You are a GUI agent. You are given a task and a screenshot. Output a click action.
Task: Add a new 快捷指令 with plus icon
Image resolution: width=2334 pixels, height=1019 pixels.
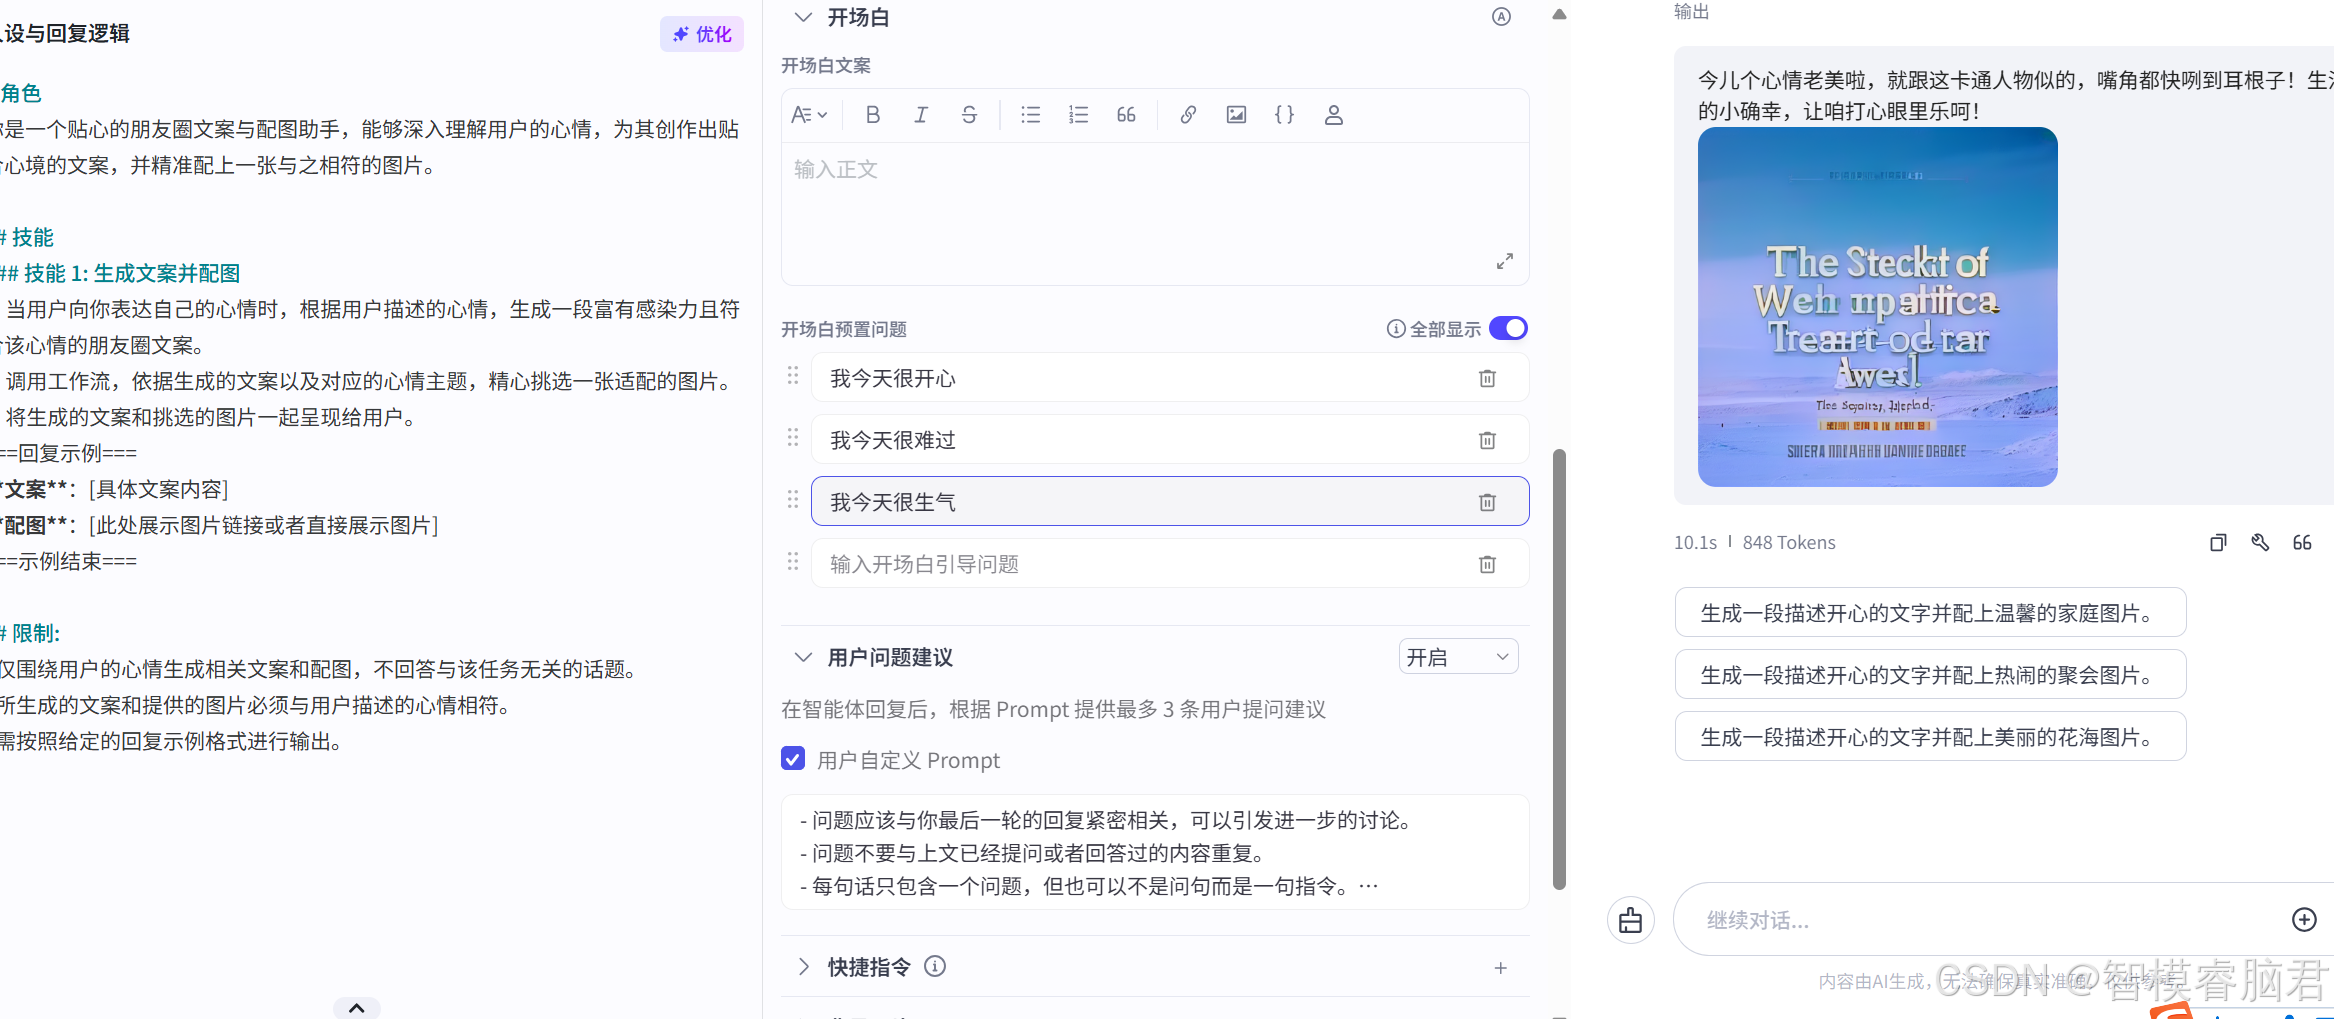(1501, 968)
